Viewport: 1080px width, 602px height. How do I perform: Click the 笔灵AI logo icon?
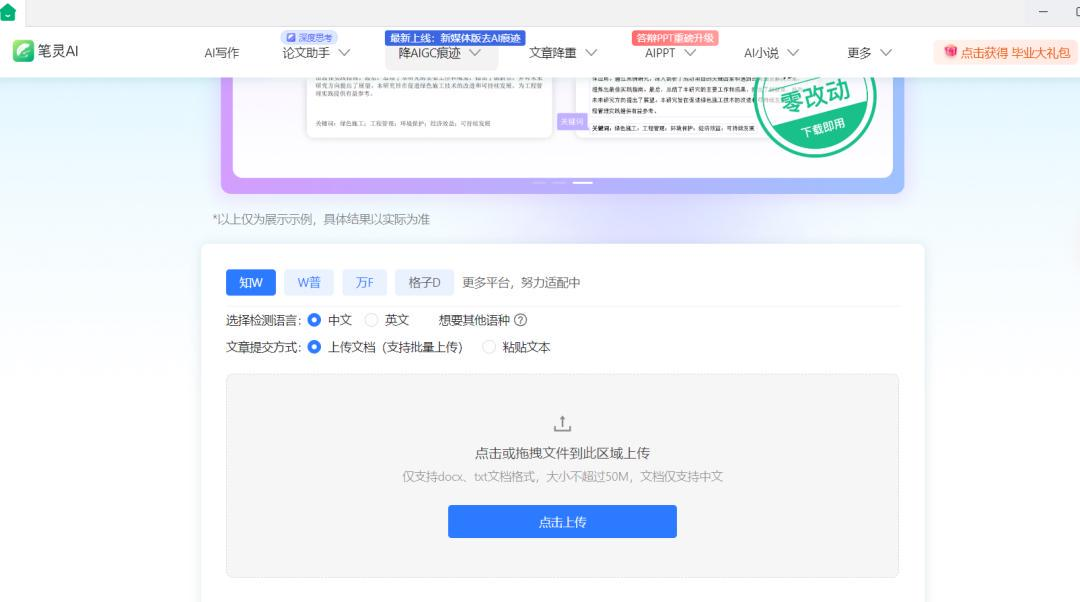click(x=23, y=51)
